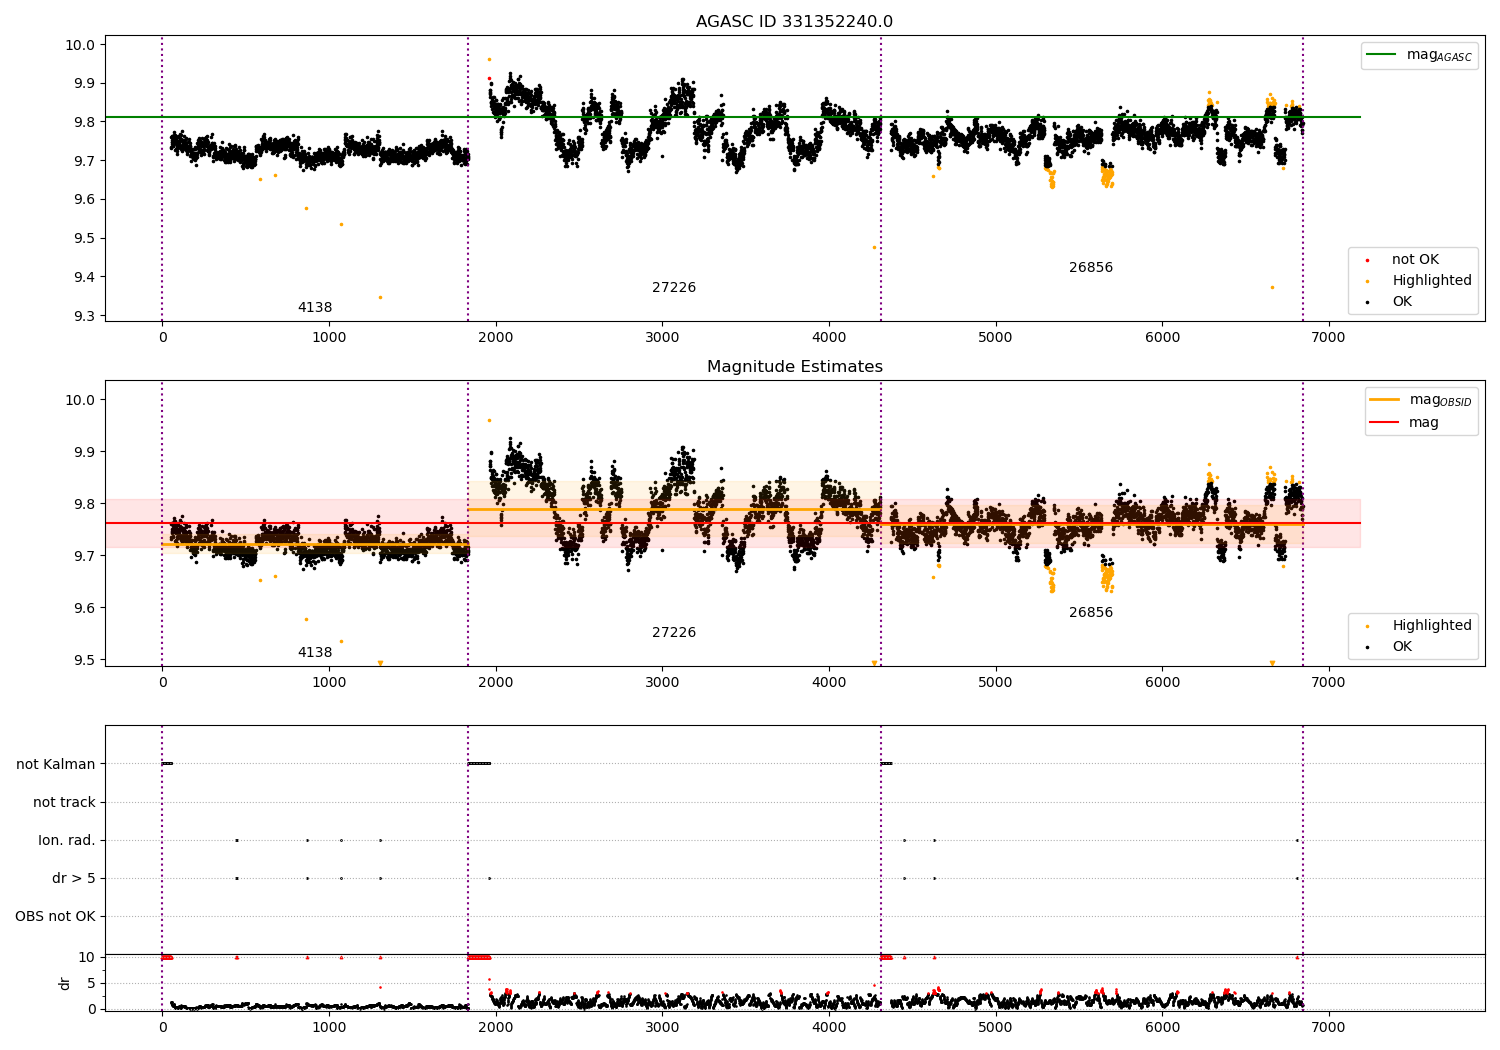Viewport: 1500px width, 1050px height.
Task: Click the 'AGASC ID 331352240.0' plot title
Action: (794, 22)
